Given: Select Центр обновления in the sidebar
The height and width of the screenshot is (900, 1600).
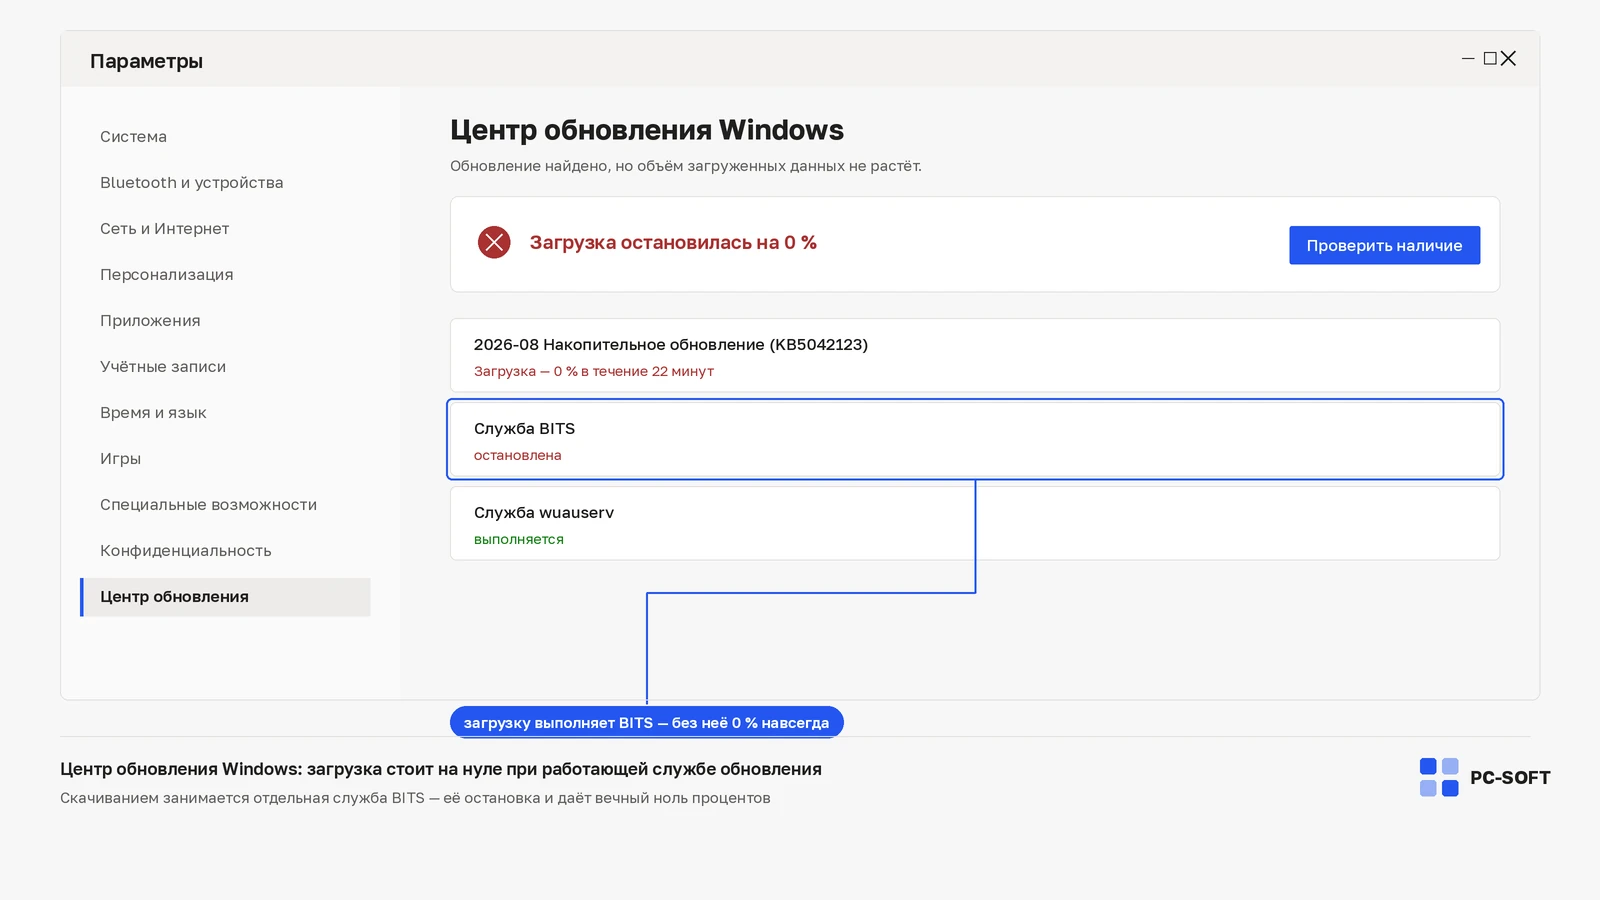Looking at the screenshot, I should 225,597.
